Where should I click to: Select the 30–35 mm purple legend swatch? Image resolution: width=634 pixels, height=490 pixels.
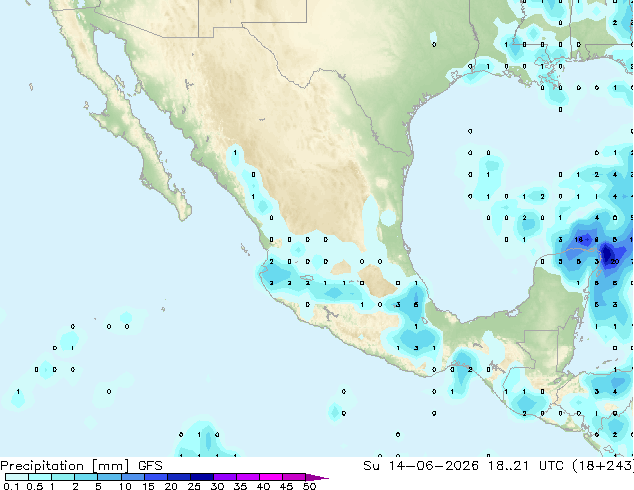pos(224,477)
